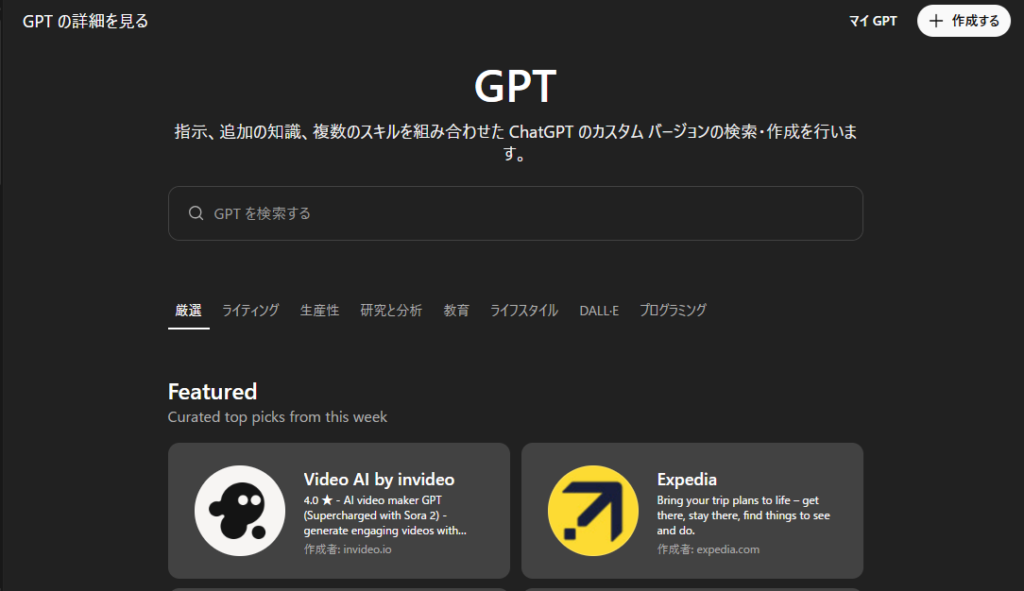Image resolution: width=1024 pixels, height=591 pixels.
Task: Click the Video AI by invideo logo icon
Action: coord(238,510)
